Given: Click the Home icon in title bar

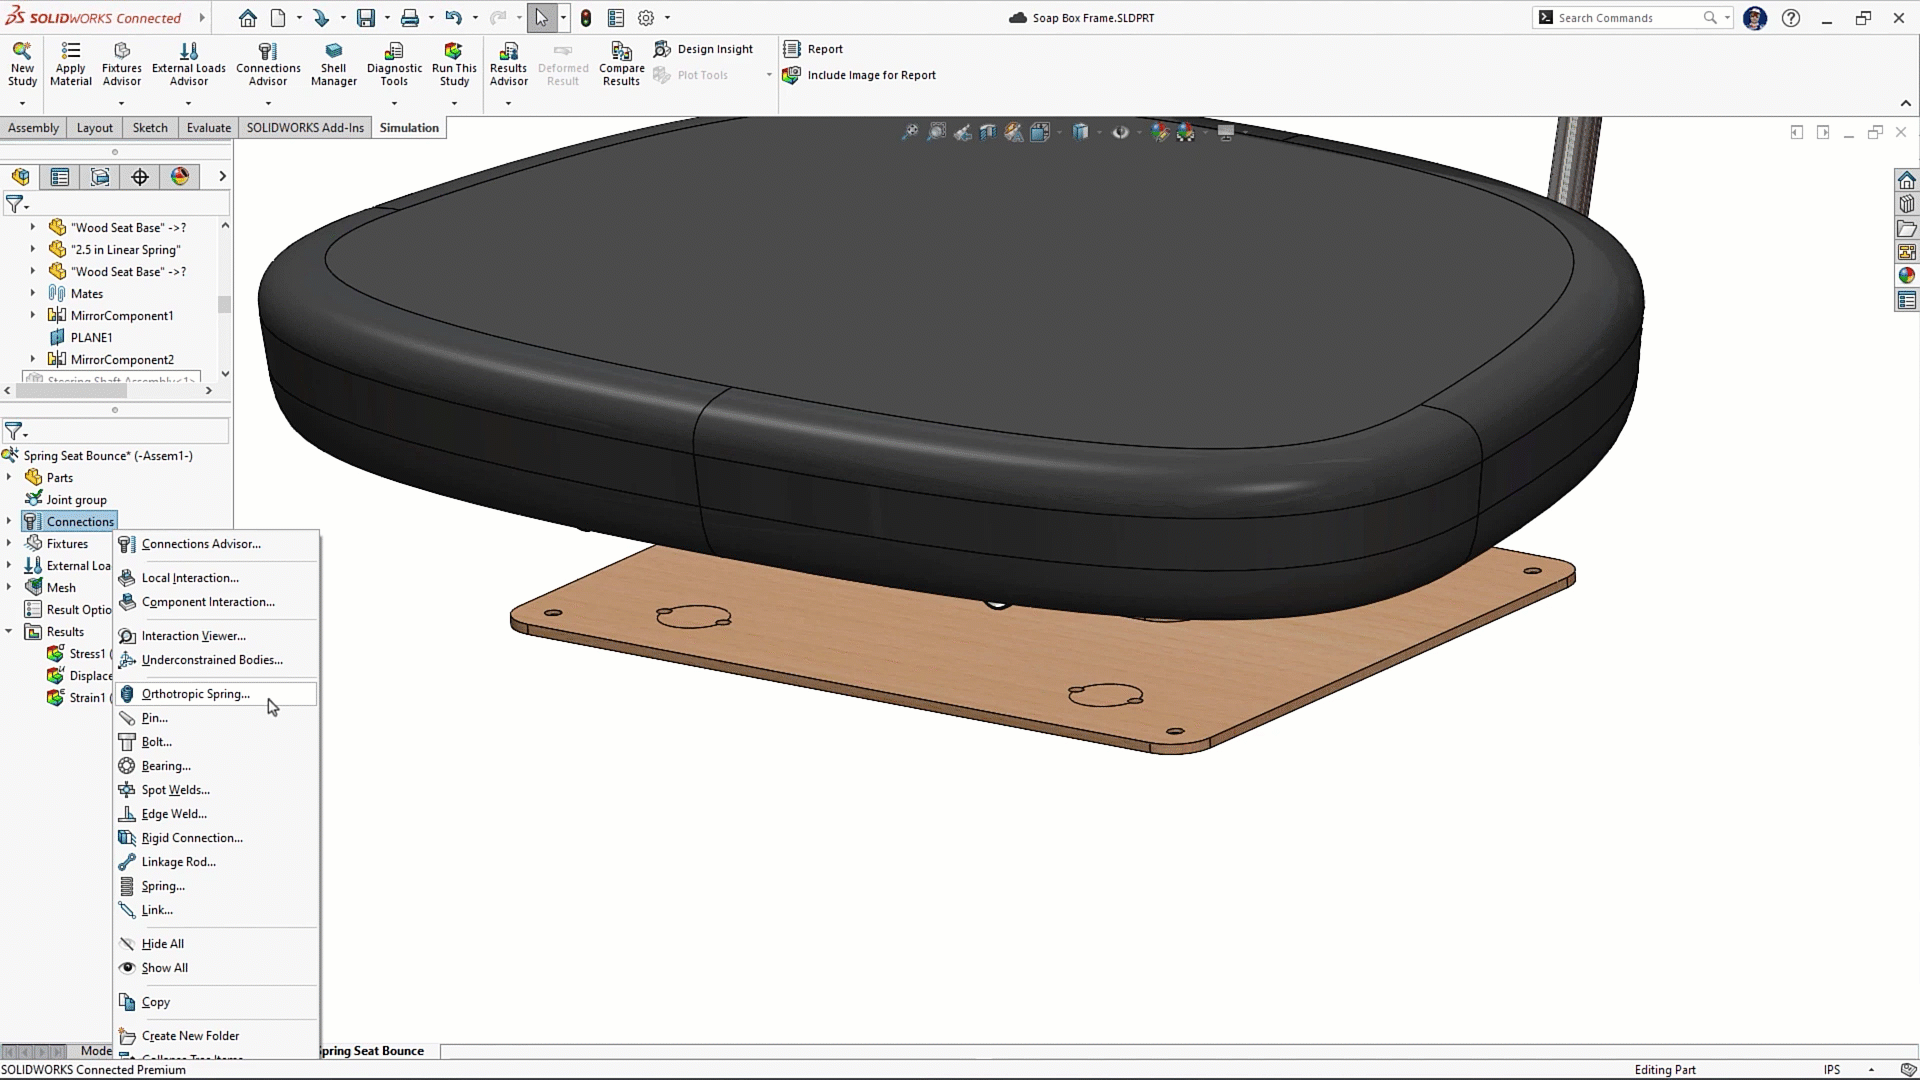Looking at the screenshot, I should pos(248,18).
